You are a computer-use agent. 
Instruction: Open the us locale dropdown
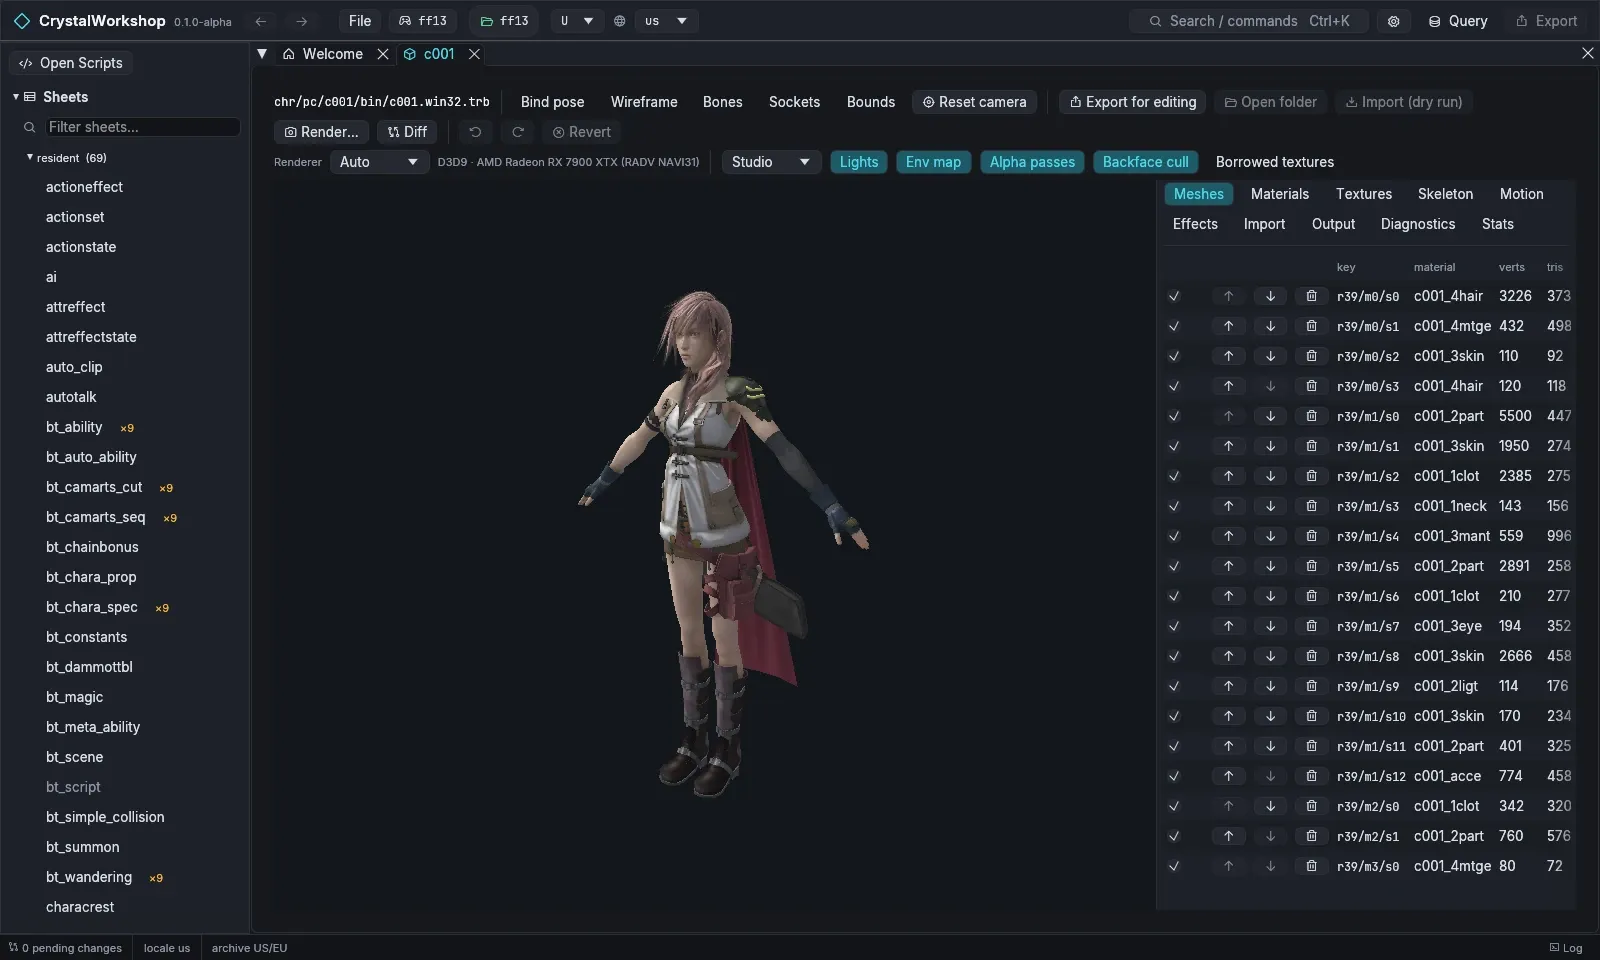click(x=666, y=21)
